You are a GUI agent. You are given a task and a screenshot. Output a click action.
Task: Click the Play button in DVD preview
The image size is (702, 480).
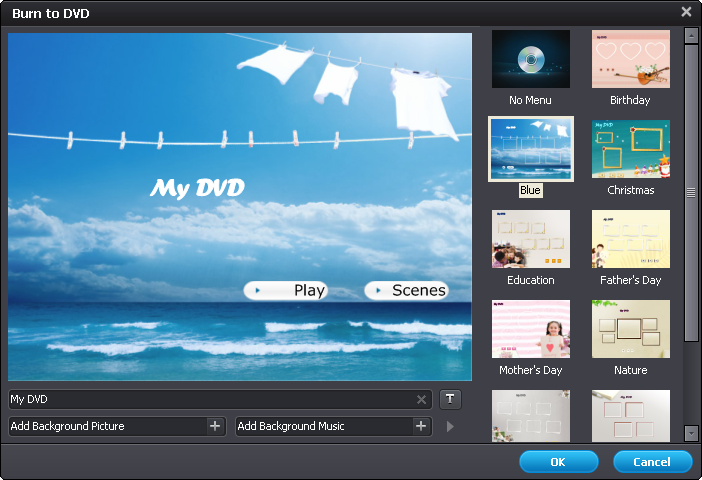(286, 291)
